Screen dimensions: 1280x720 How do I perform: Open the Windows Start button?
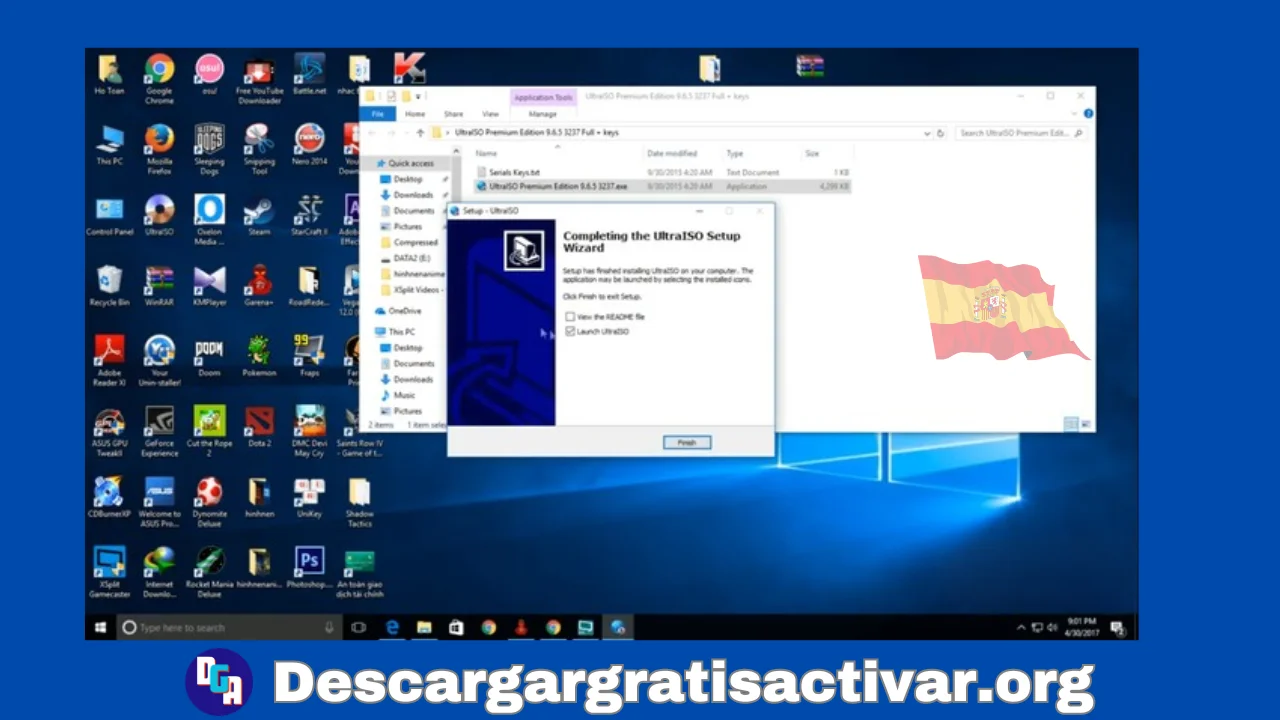(101, 627)
